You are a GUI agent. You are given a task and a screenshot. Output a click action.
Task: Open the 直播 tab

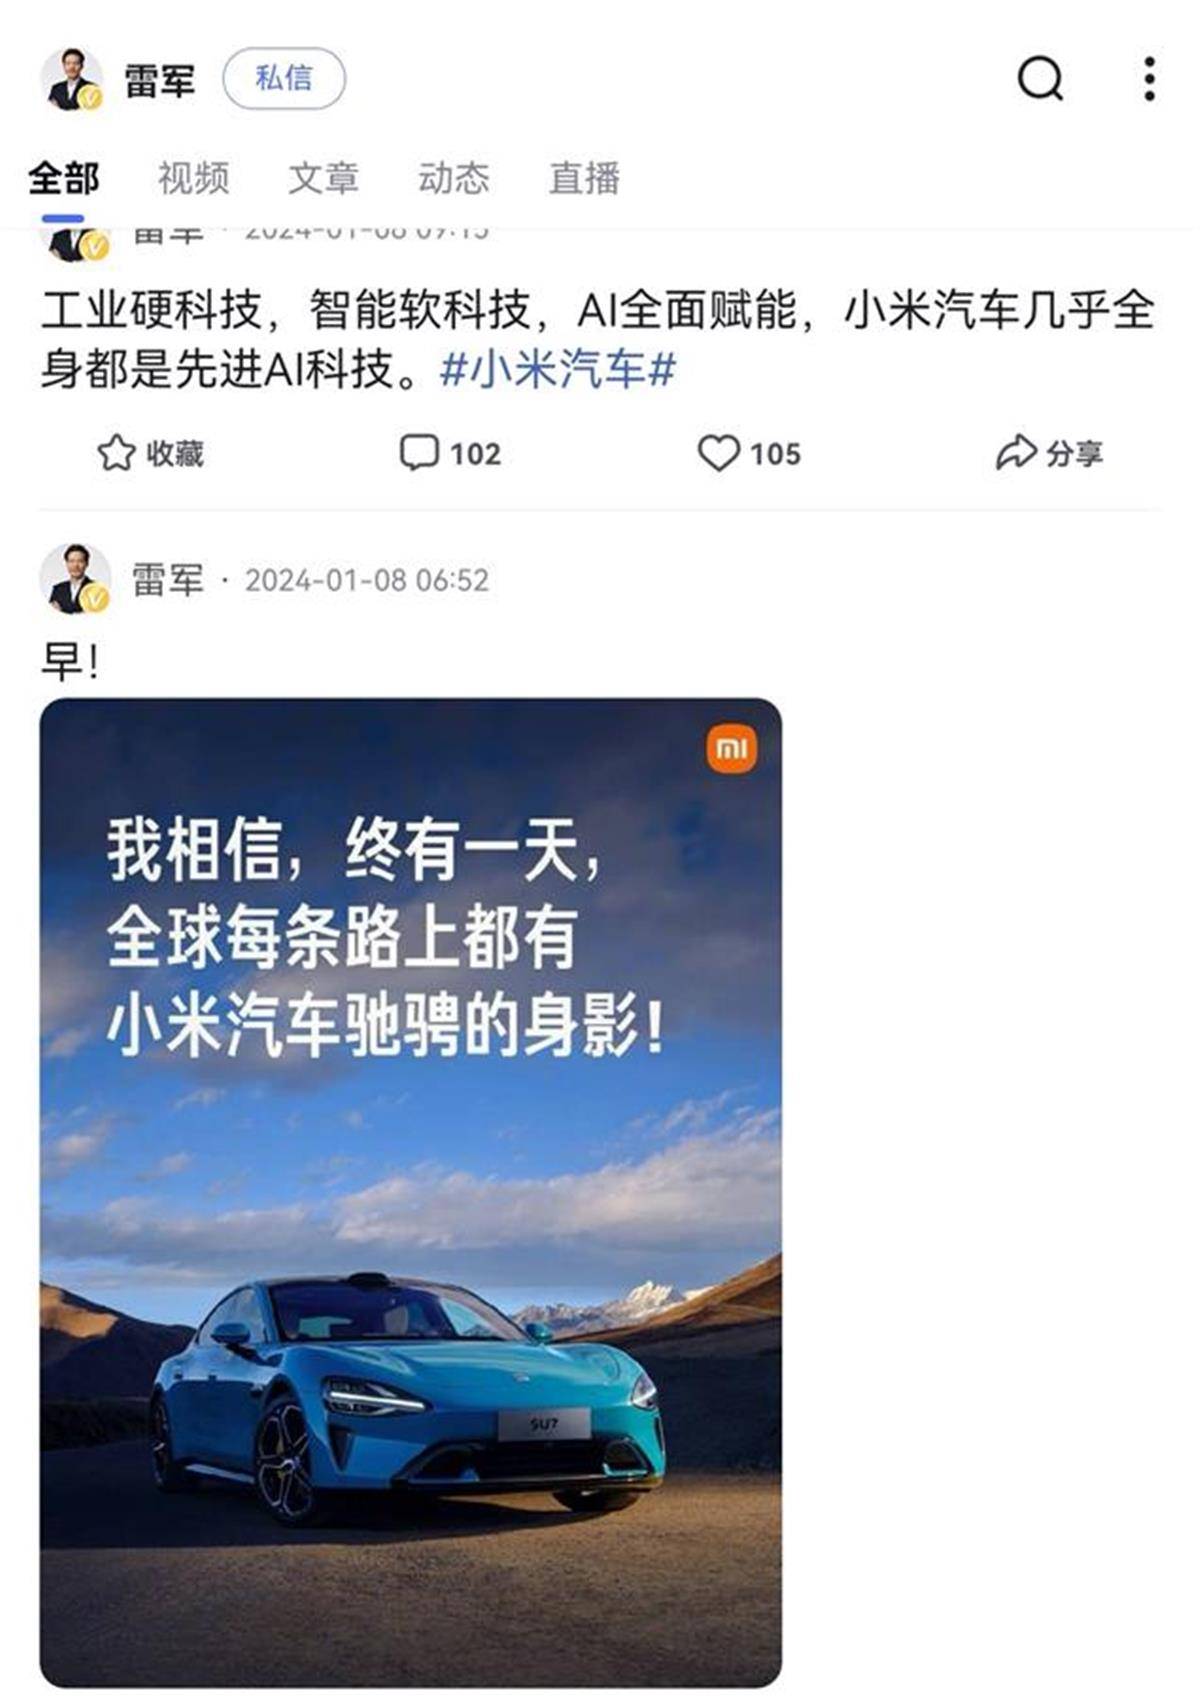584,178
